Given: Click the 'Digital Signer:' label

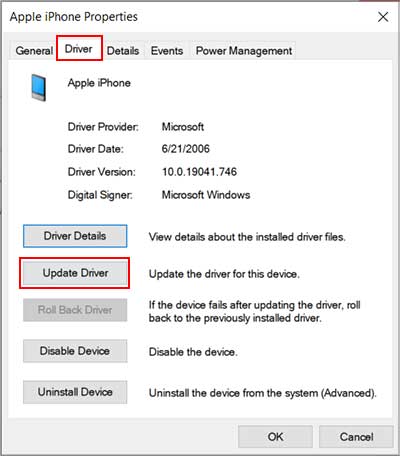Looking at the screenshot, I should click(100, 195).
